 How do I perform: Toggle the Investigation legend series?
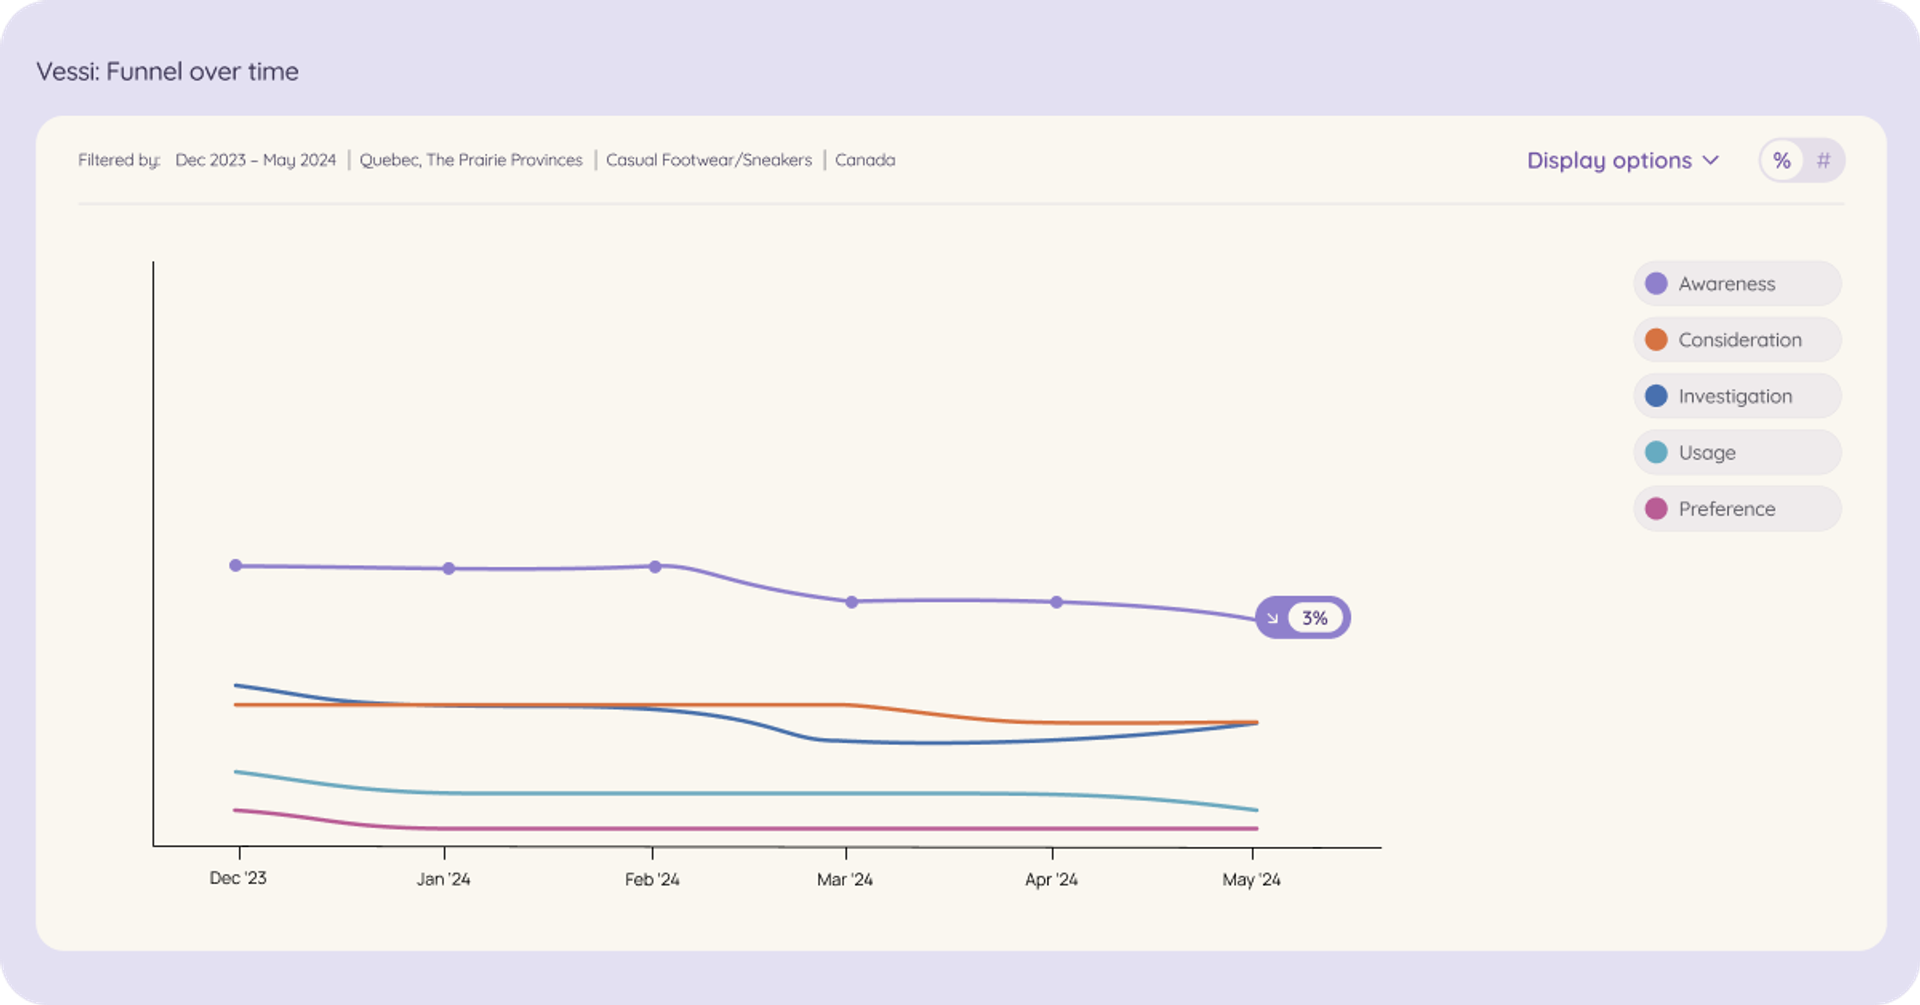coord(1737,396)
